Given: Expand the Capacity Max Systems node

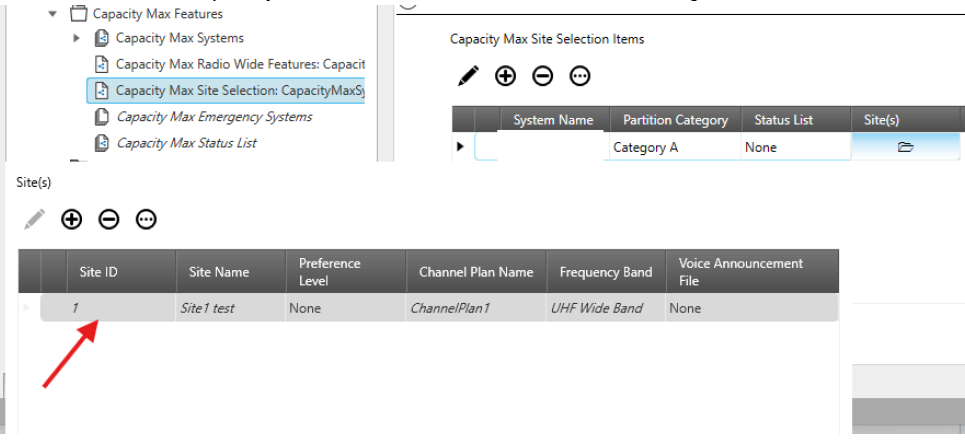Looking at the screenshot, I should (x=76, y=38).
